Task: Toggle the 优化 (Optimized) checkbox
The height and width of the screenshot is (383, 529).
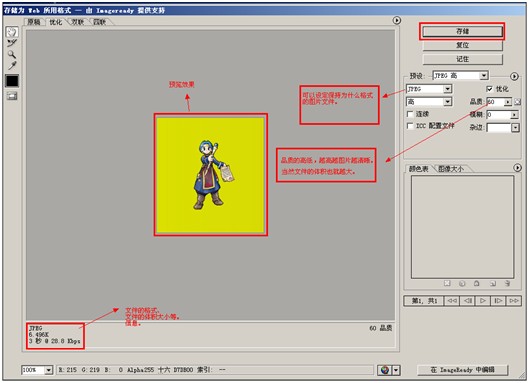Action: coord(490,89)
